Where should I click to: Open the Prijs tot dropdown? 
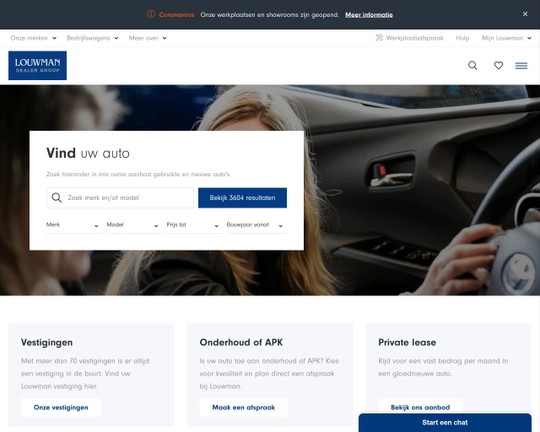coord(194,225)
